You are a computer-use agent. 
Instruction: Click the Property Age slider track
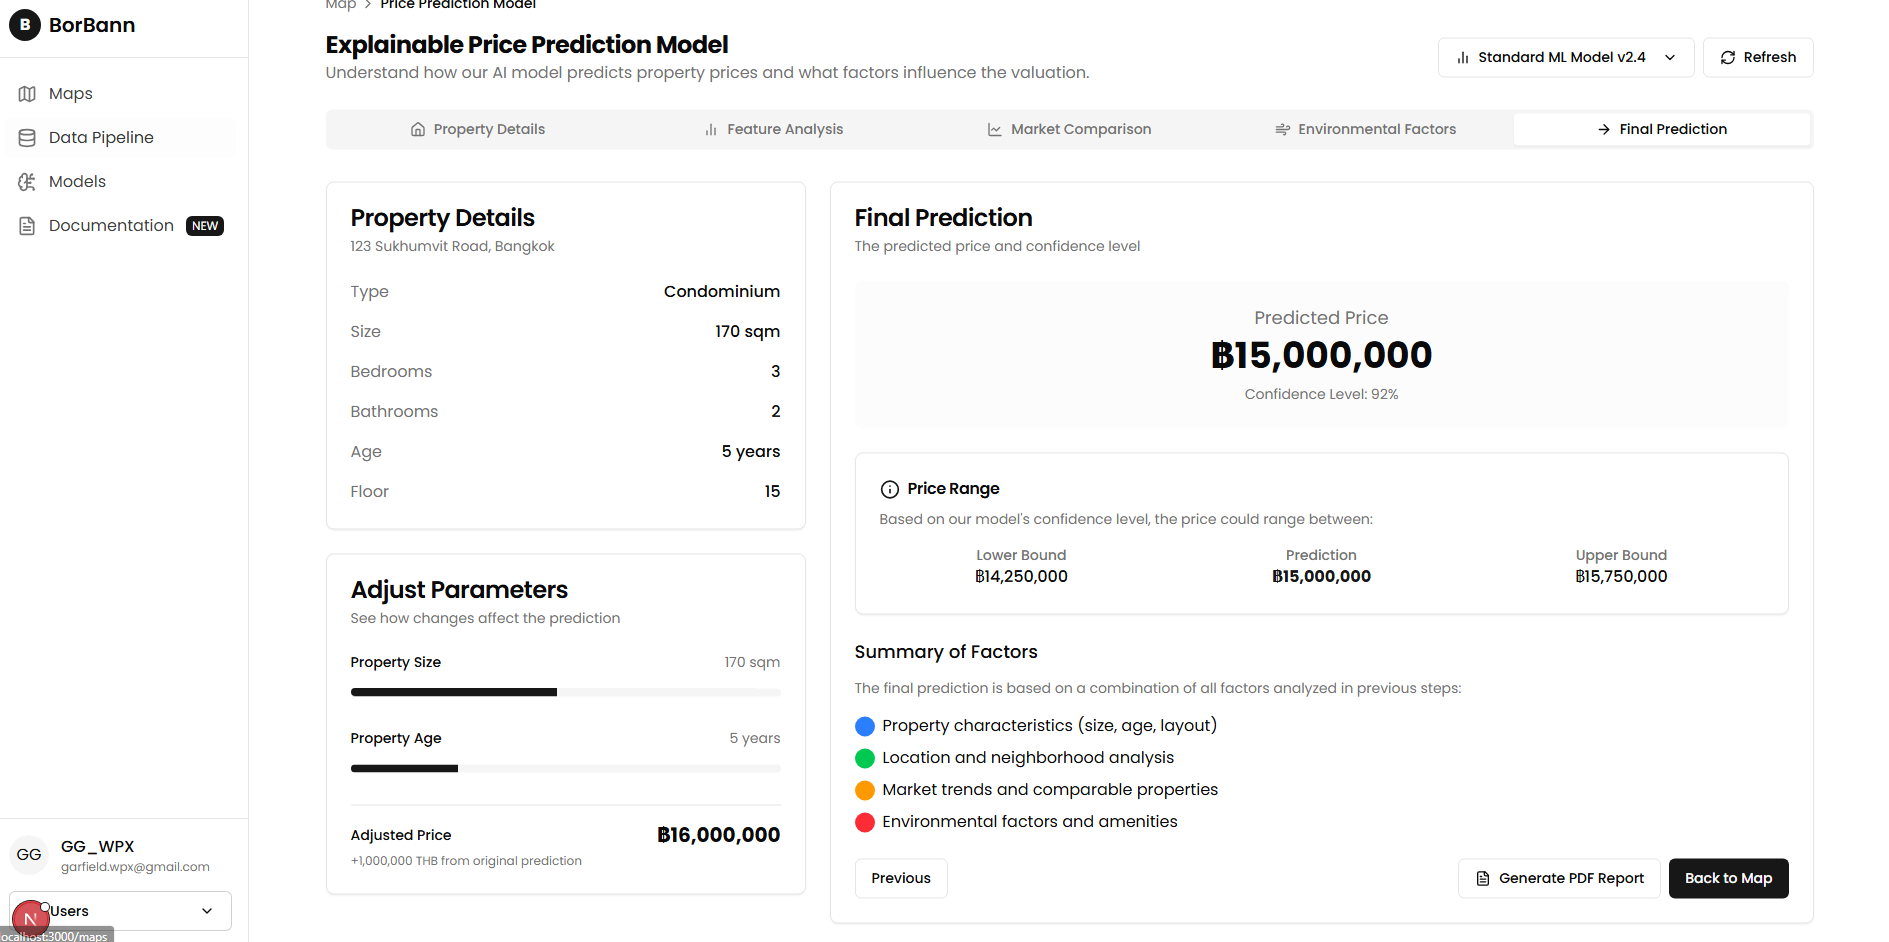(565, 768)
